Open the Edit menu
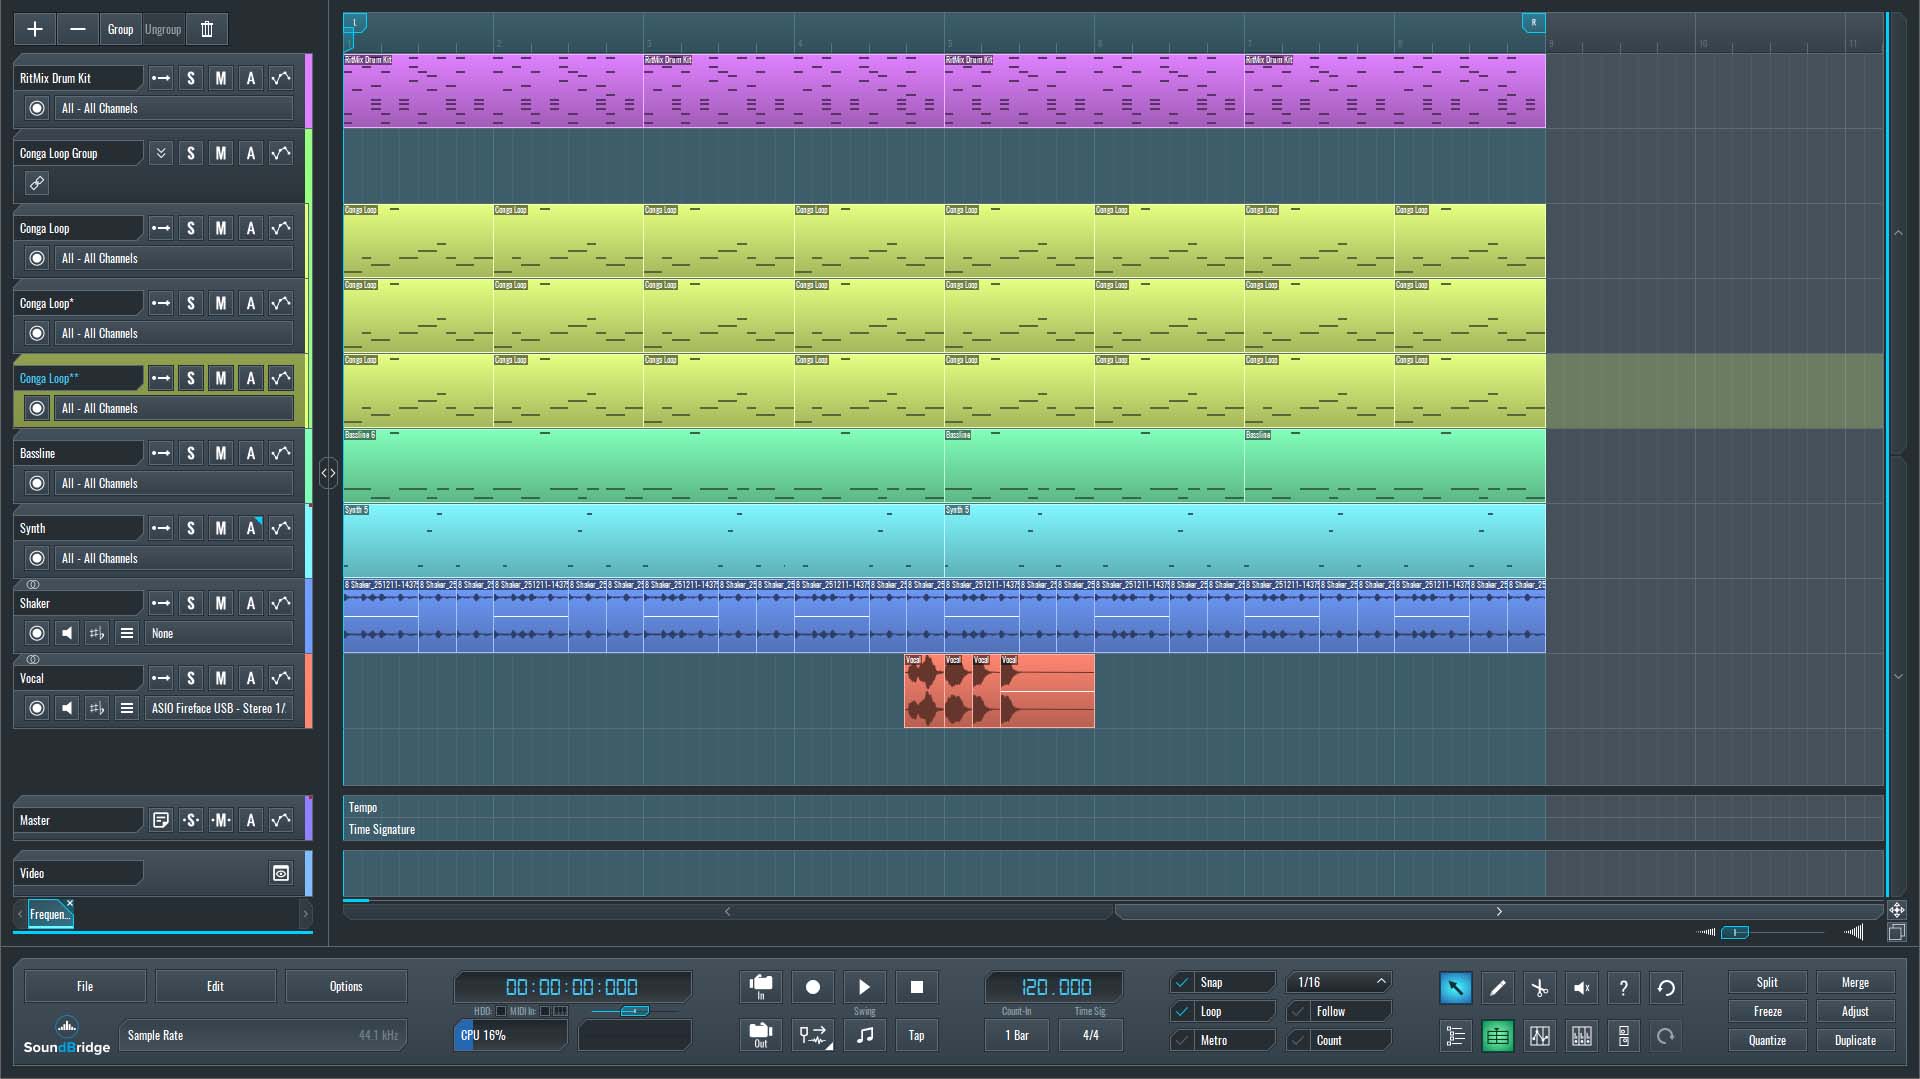1920x1079 pixels. pos(215,986)
